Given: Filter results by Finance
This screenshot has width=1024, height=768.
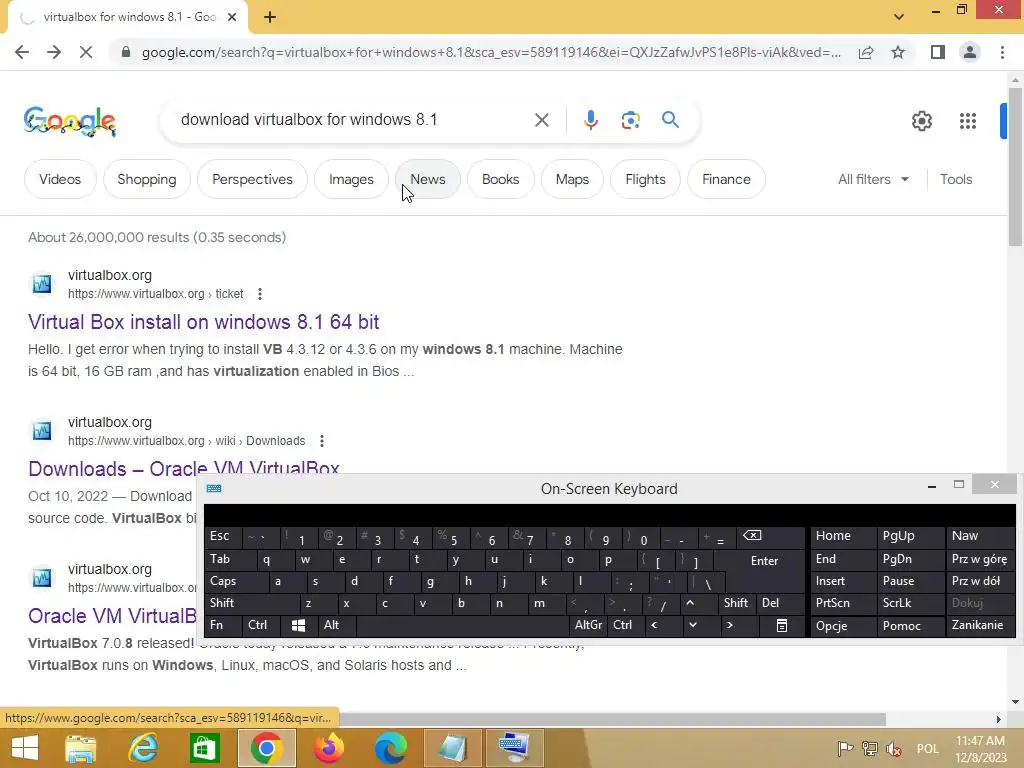Looking at the screenshot, I should pyautogui.click(x=726, y=179).
